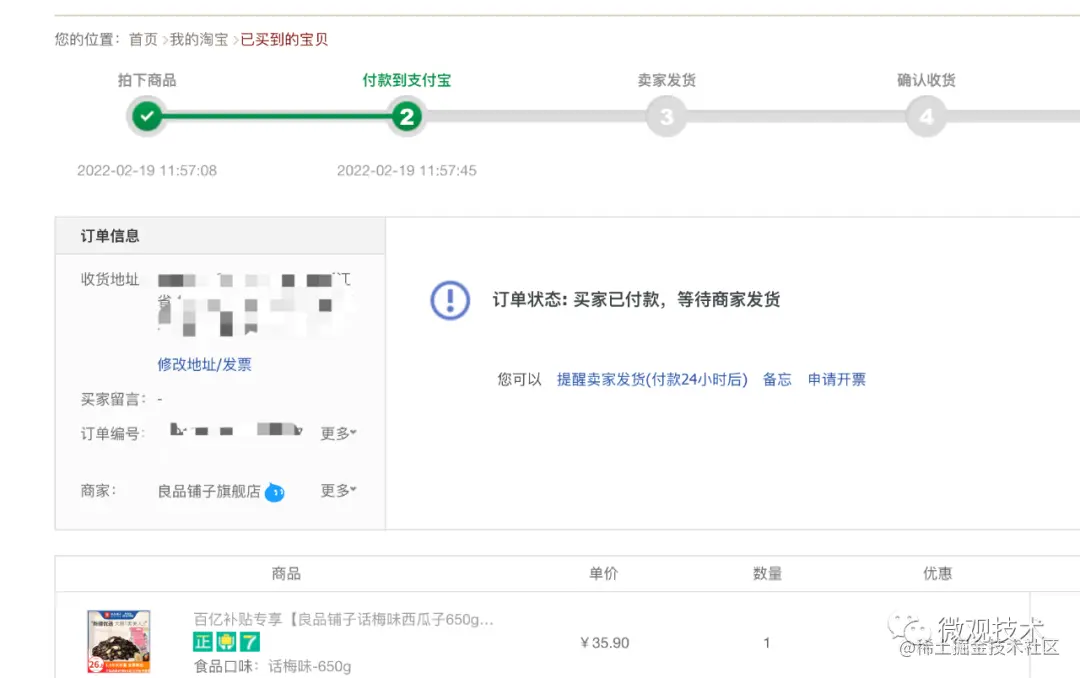This screenshot has width=1080, height=678.
Task: Open 修改地址/发票 link
Action: tap(205, 365)
